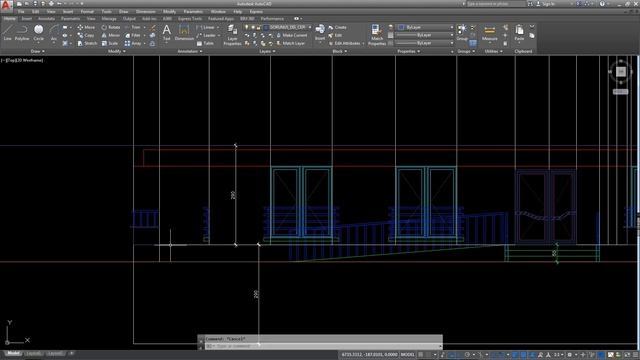
Task: Switch to the Model layout tab
Action: coord(13,353)
